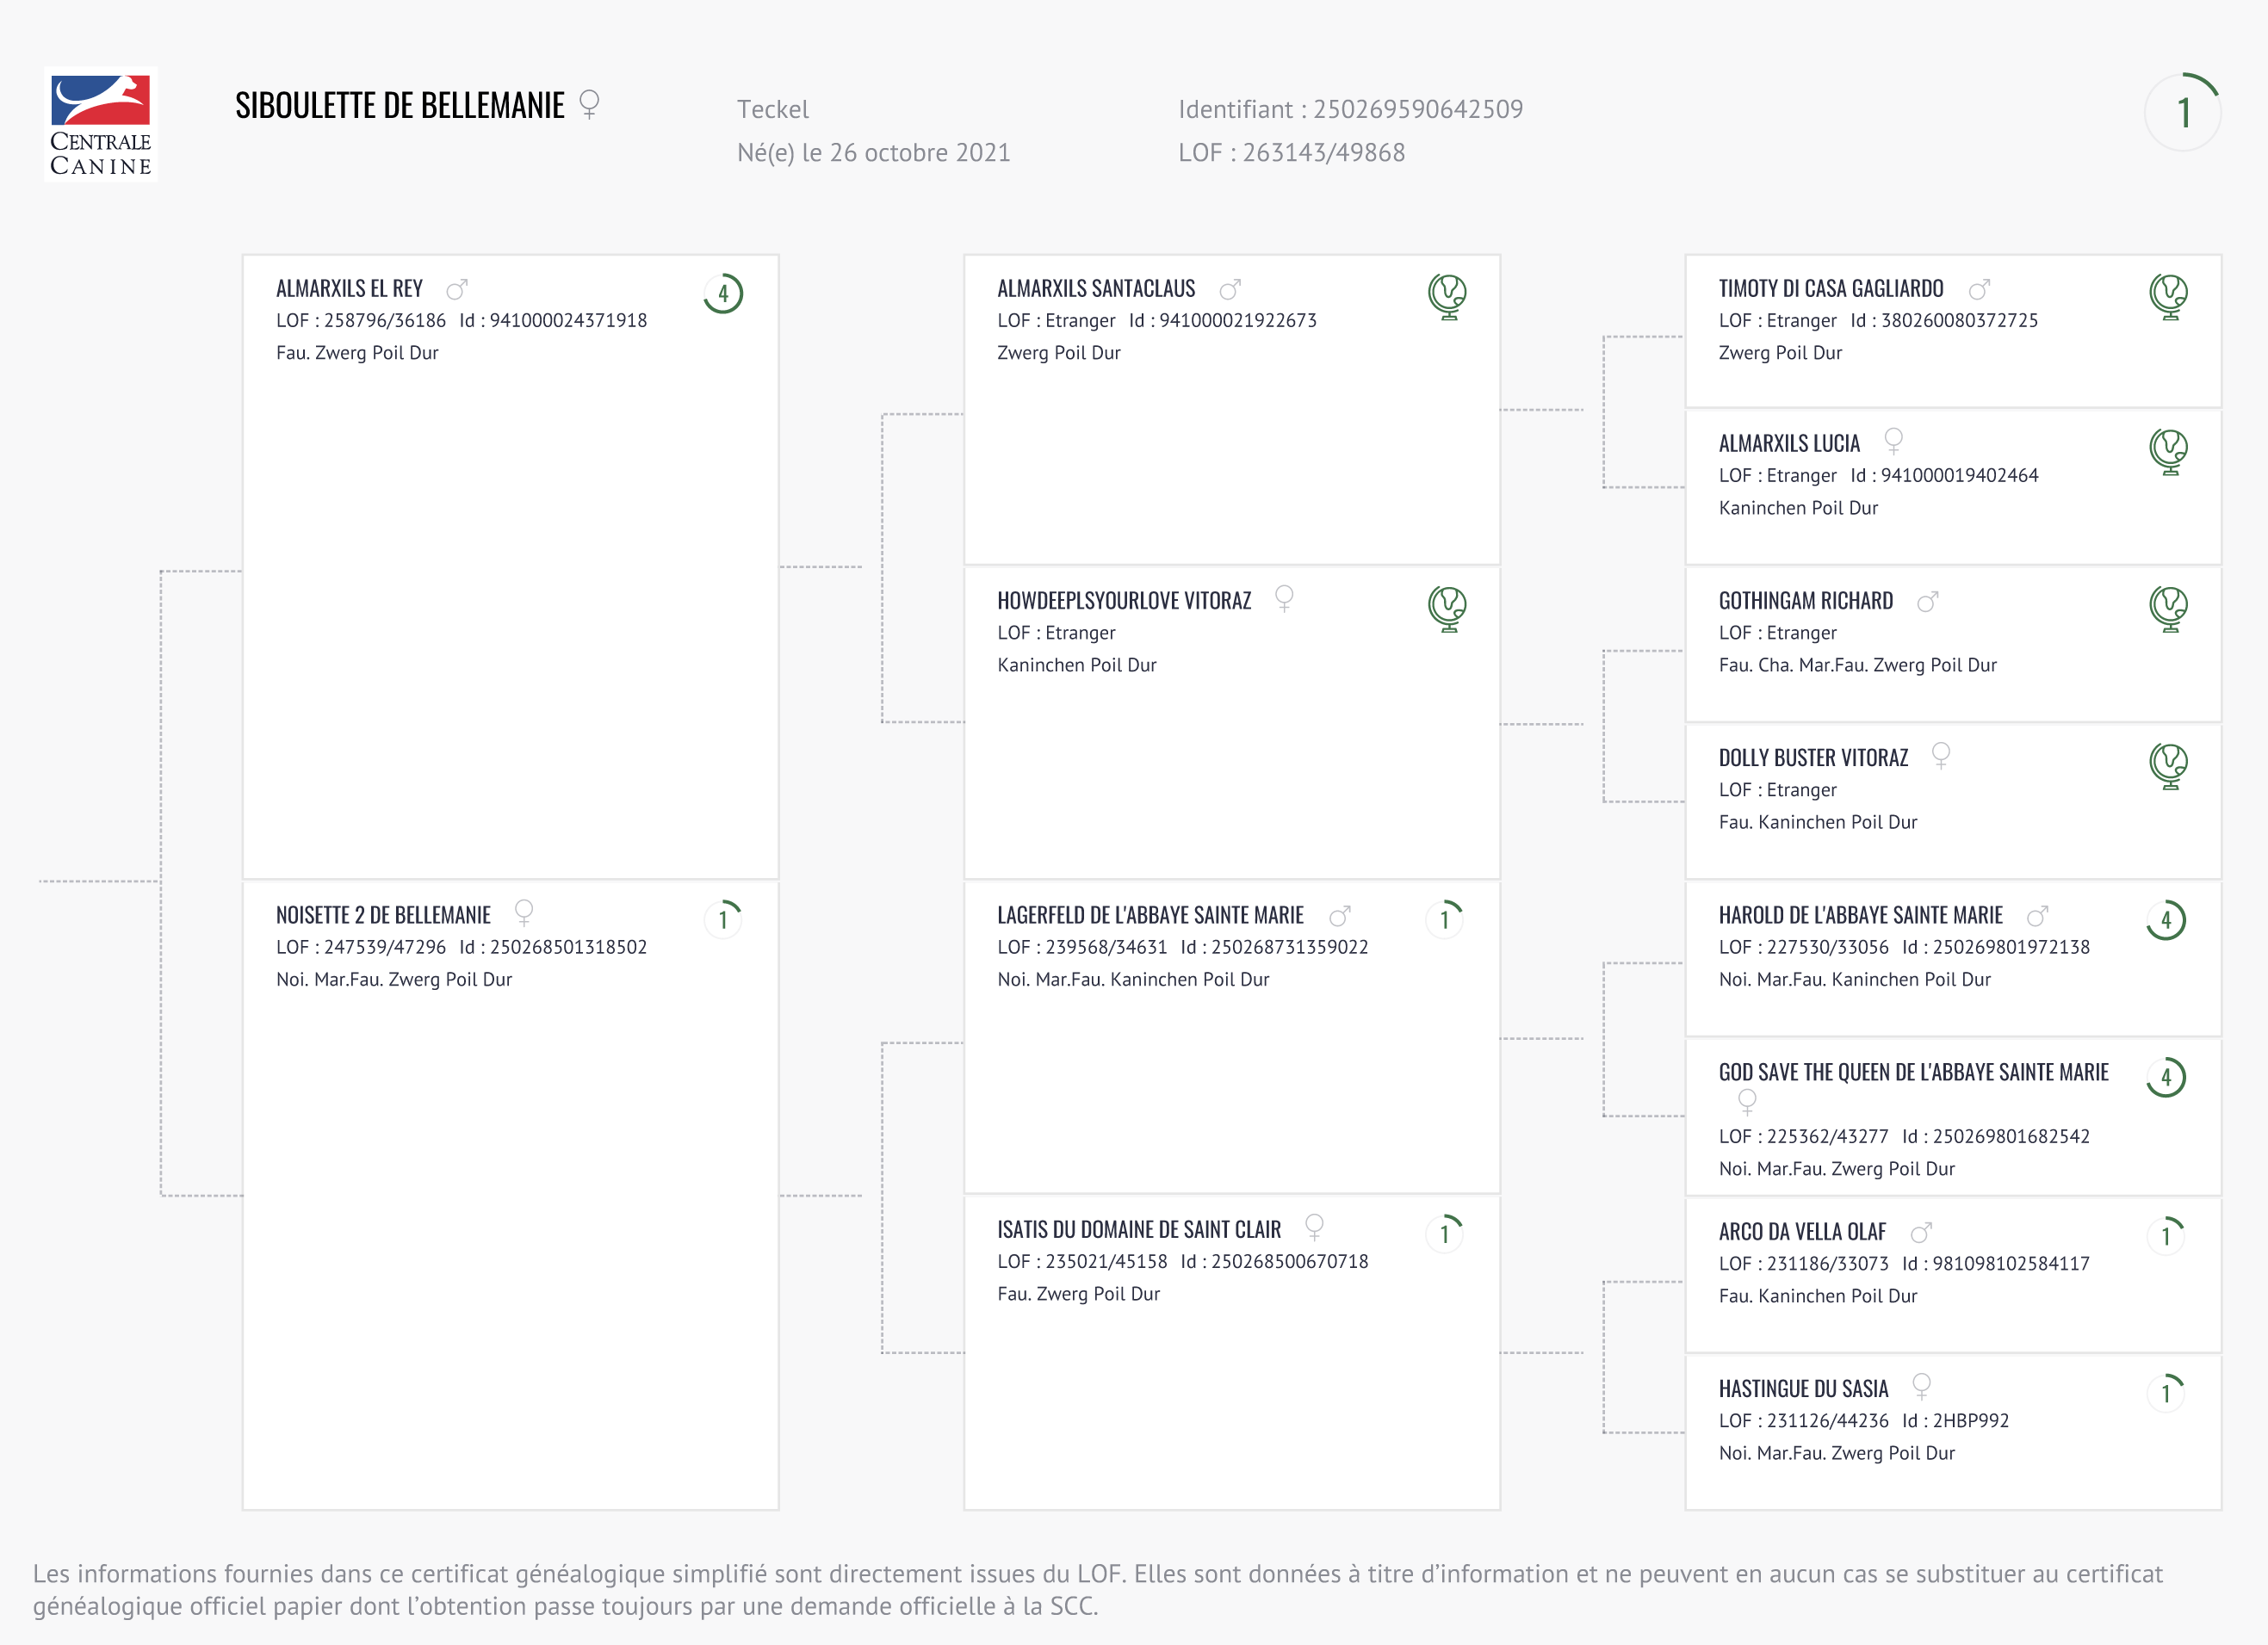Click the Siboulette De Bellemanie title

tap(399, 106)
